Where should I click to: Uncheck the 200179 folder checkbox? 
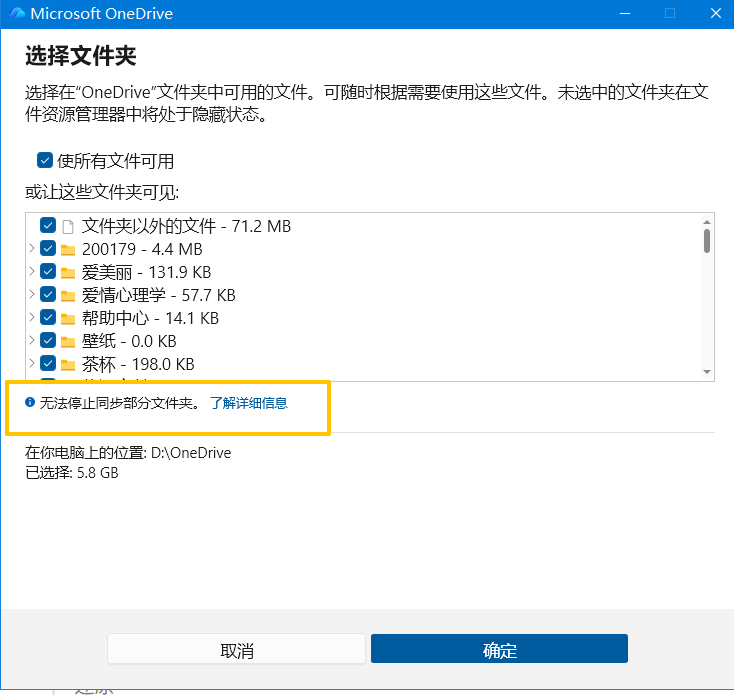coord(48,248)
